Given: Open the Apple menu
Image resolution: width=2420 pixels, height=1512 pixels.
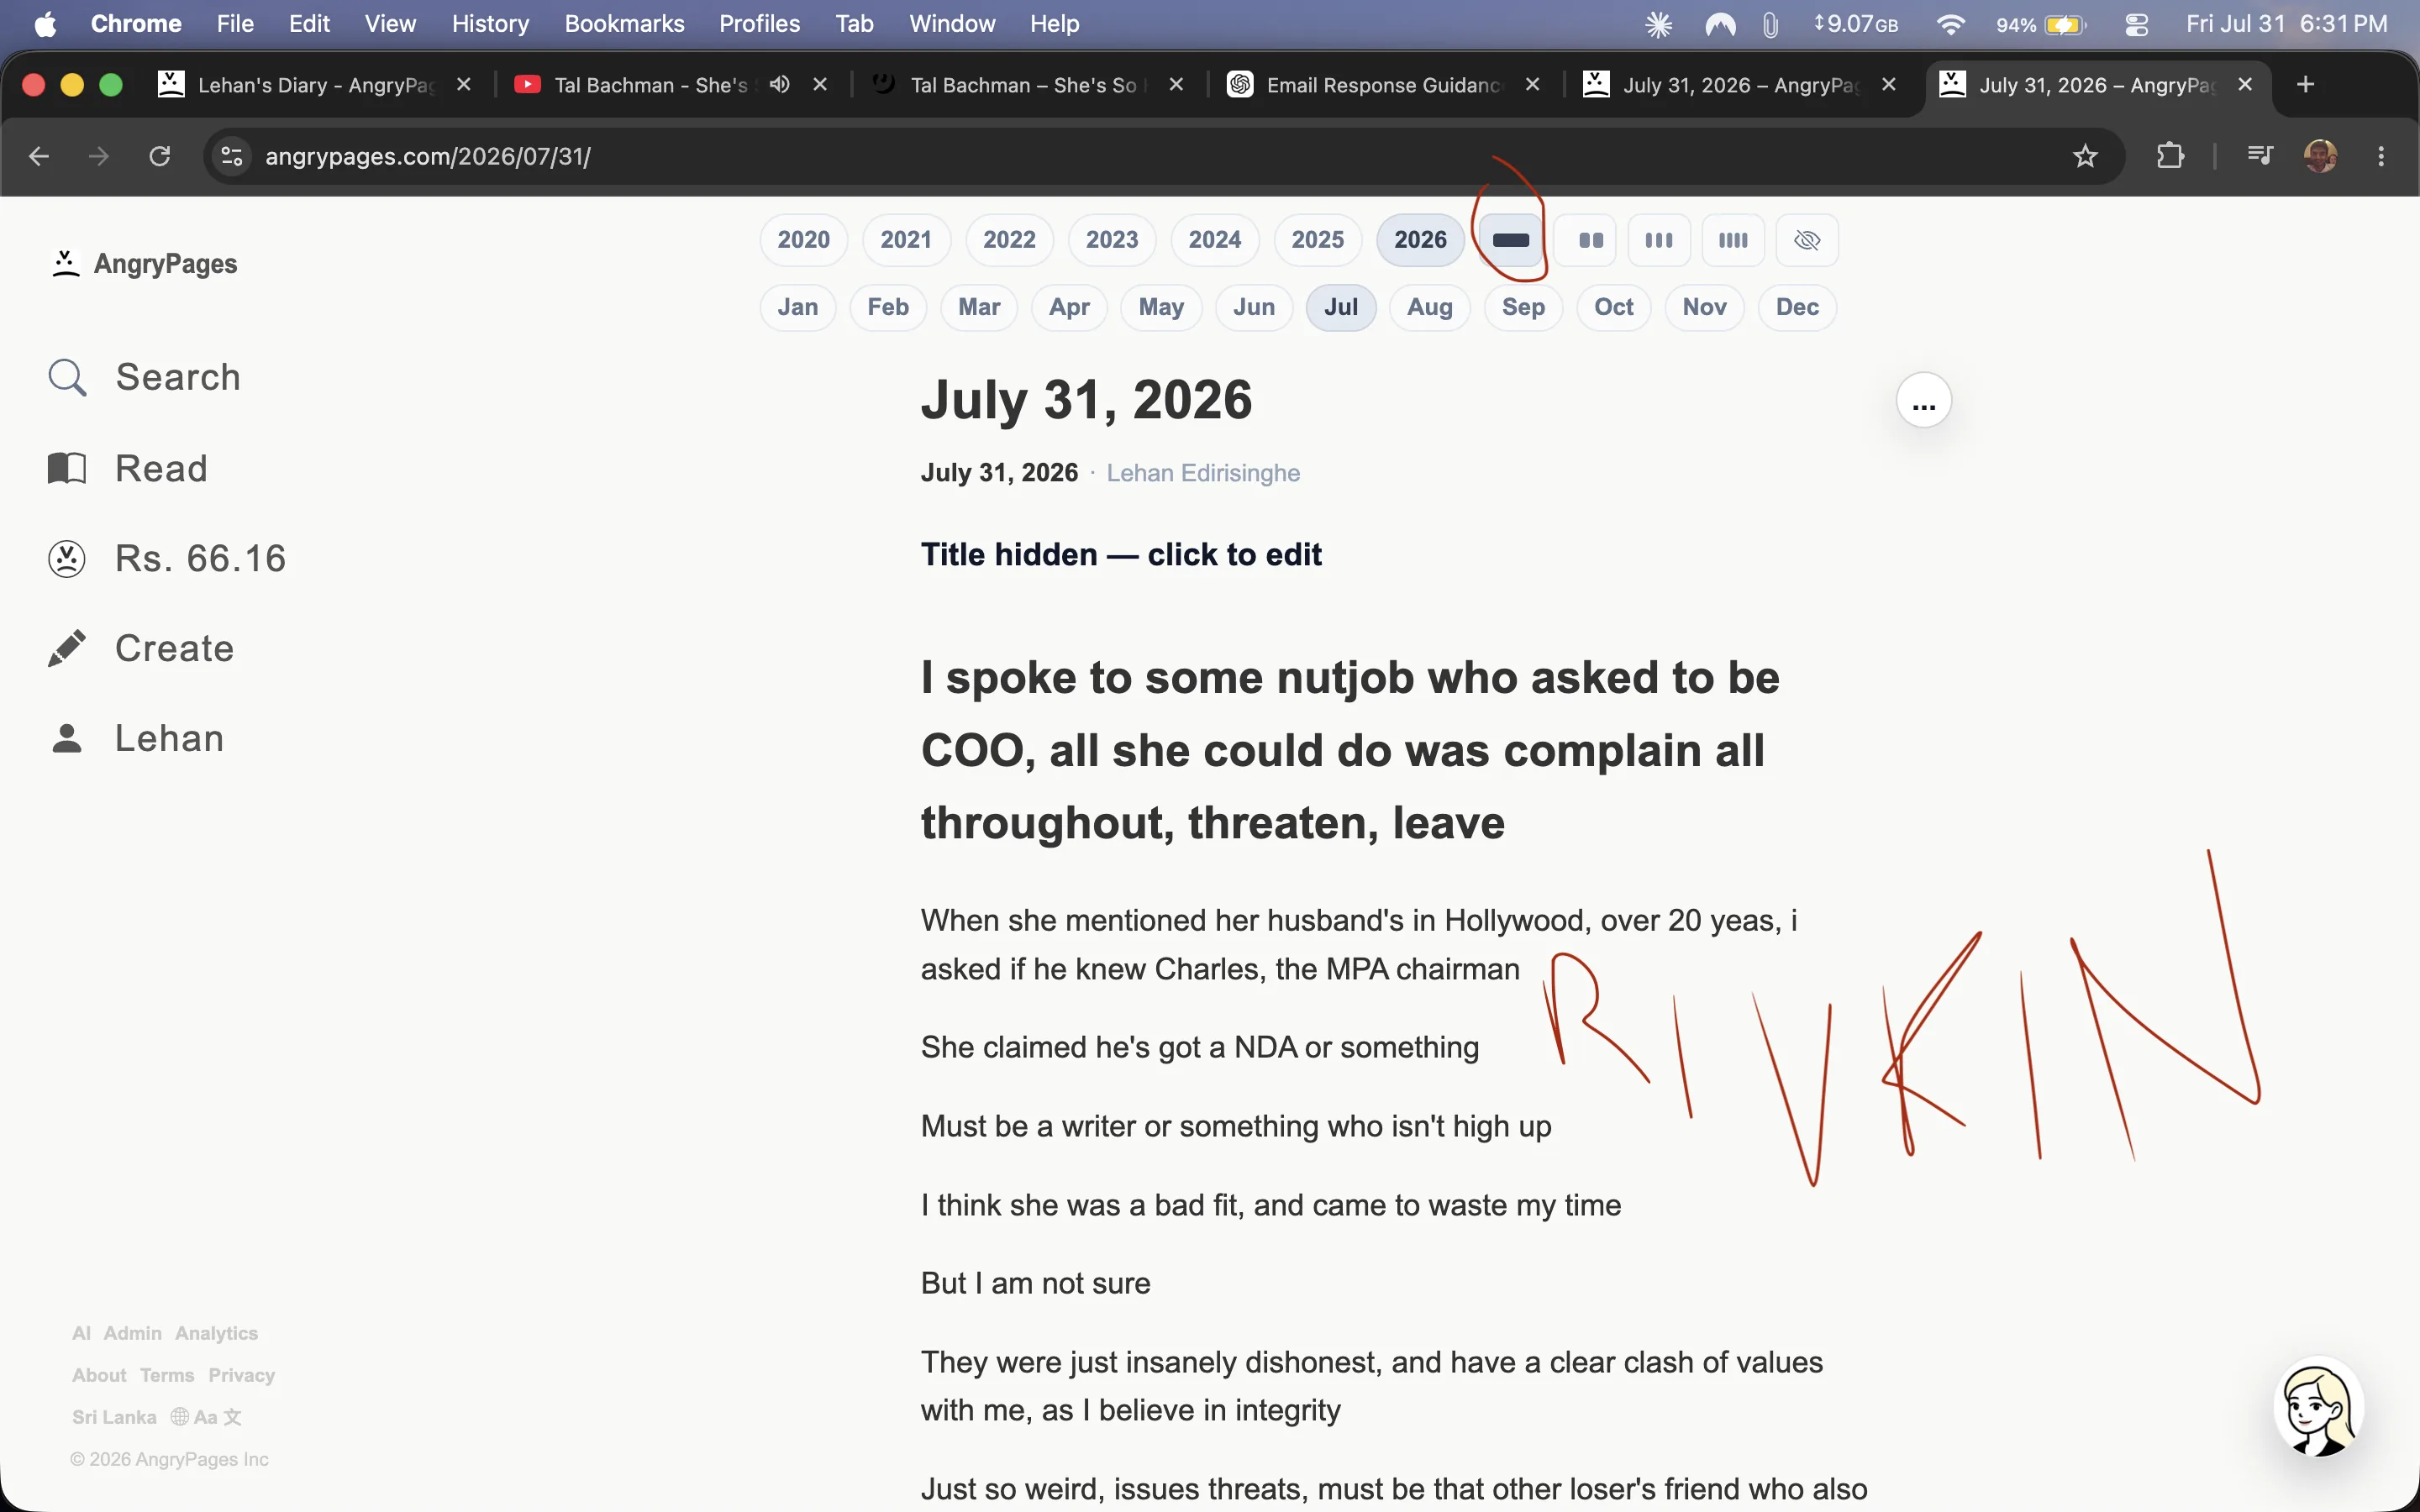Looking at the screenshot, I should point(45,24).
